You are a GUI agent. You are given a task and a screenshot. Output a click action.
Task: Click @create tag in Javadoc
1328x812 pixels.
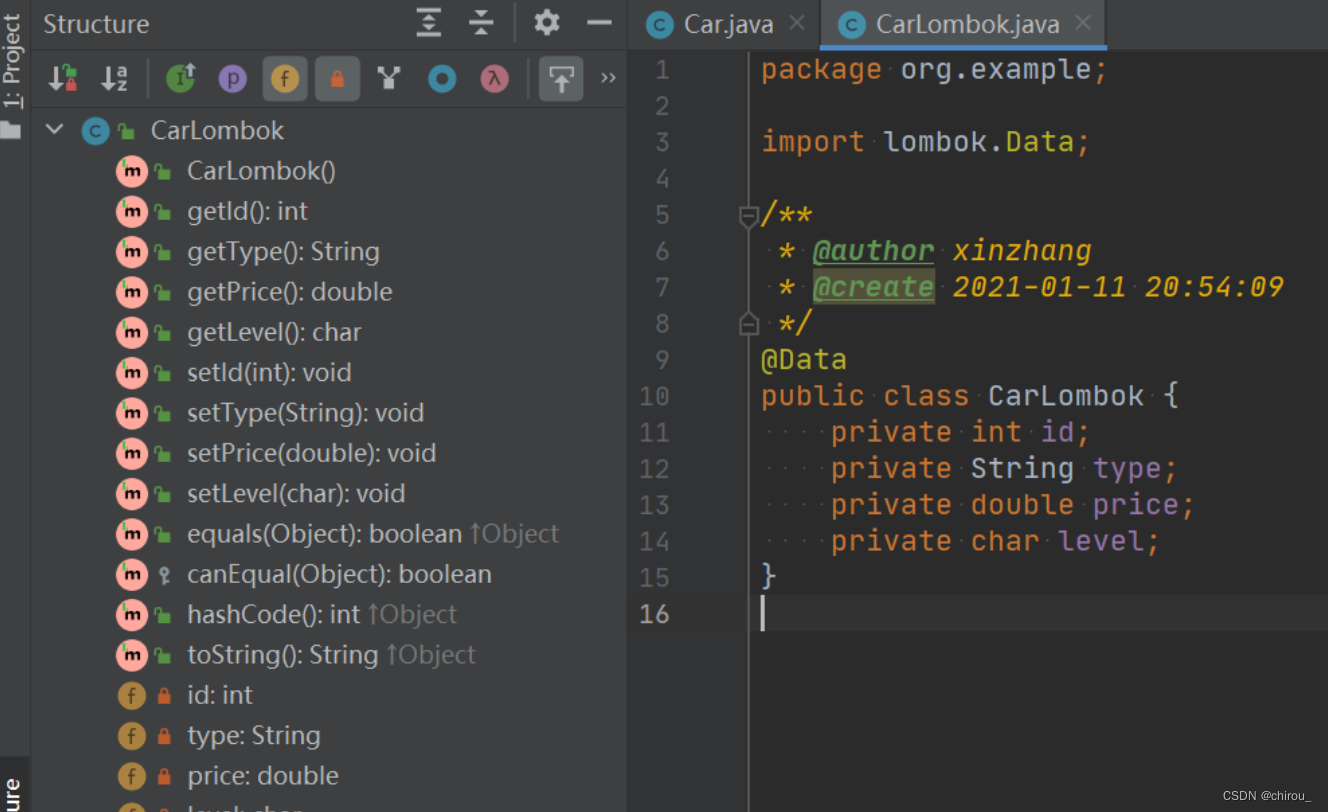point(873,287)
